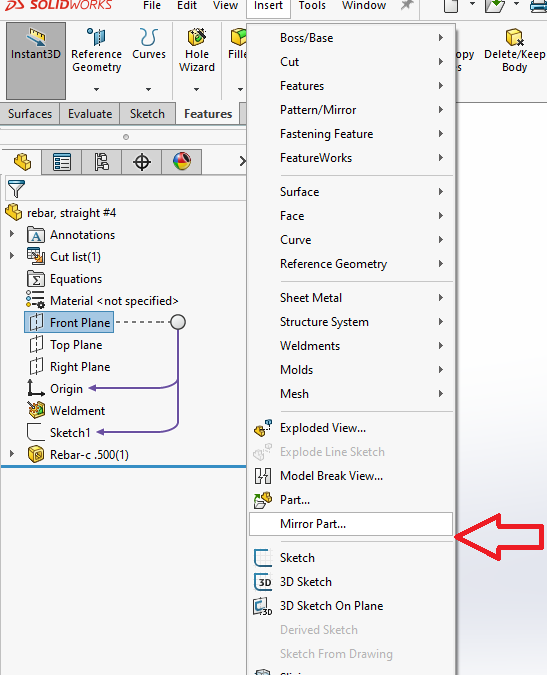Toggle the Instant3D button

point(36,61)
